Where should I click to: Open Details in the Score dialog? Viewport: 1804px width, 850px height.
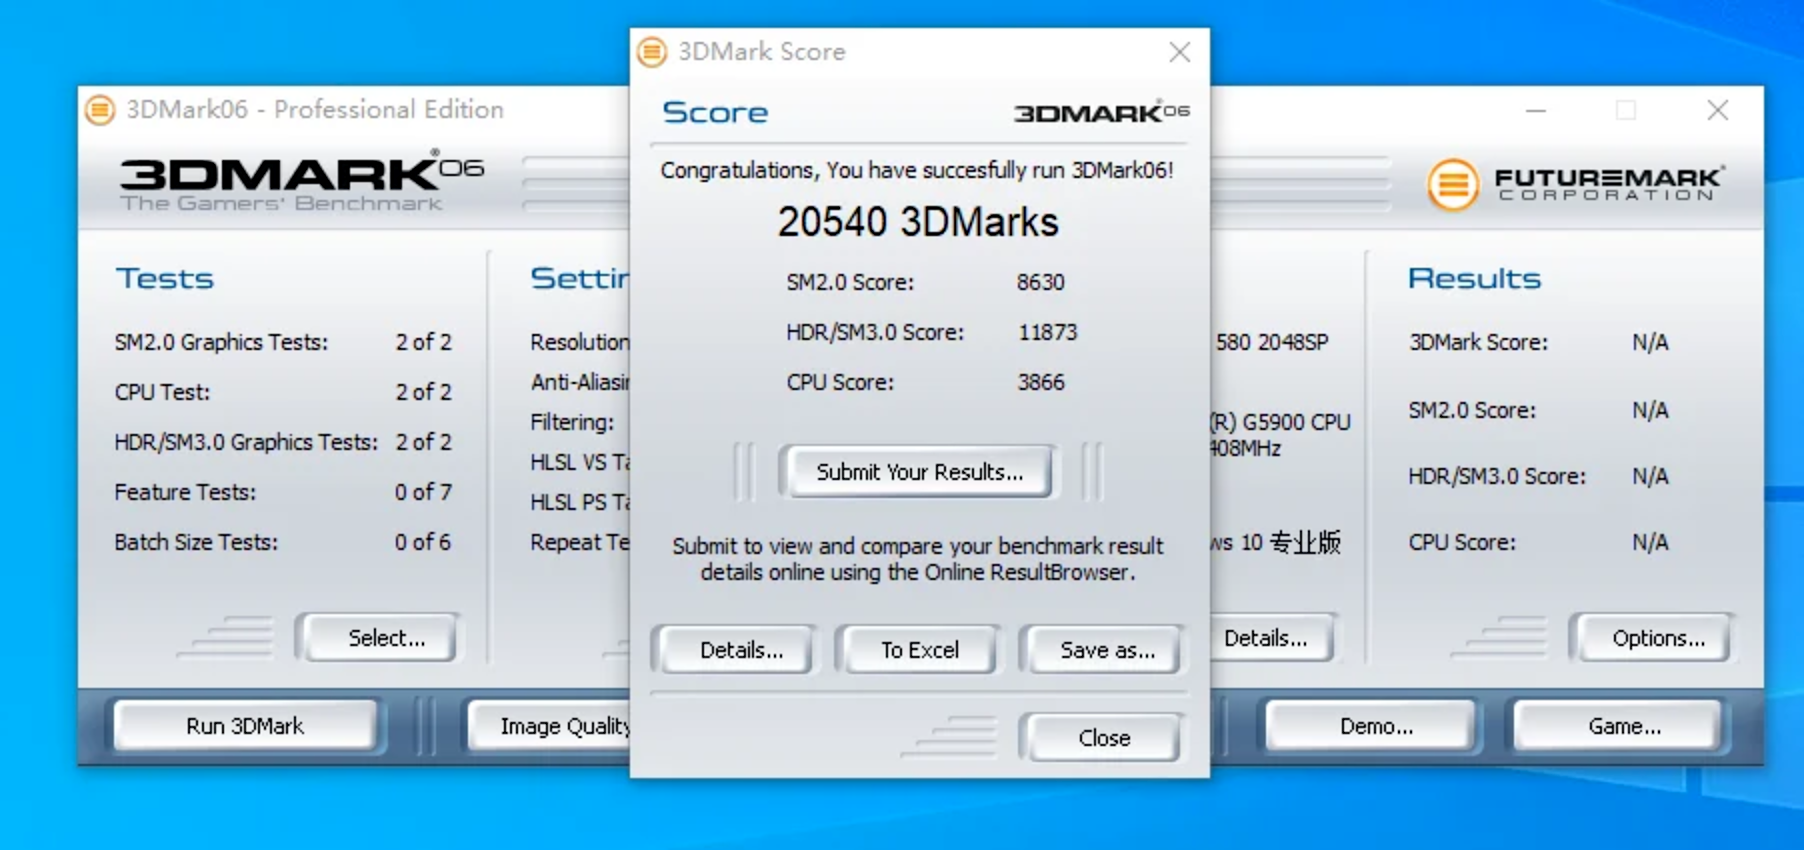click(x=741, y=650)
